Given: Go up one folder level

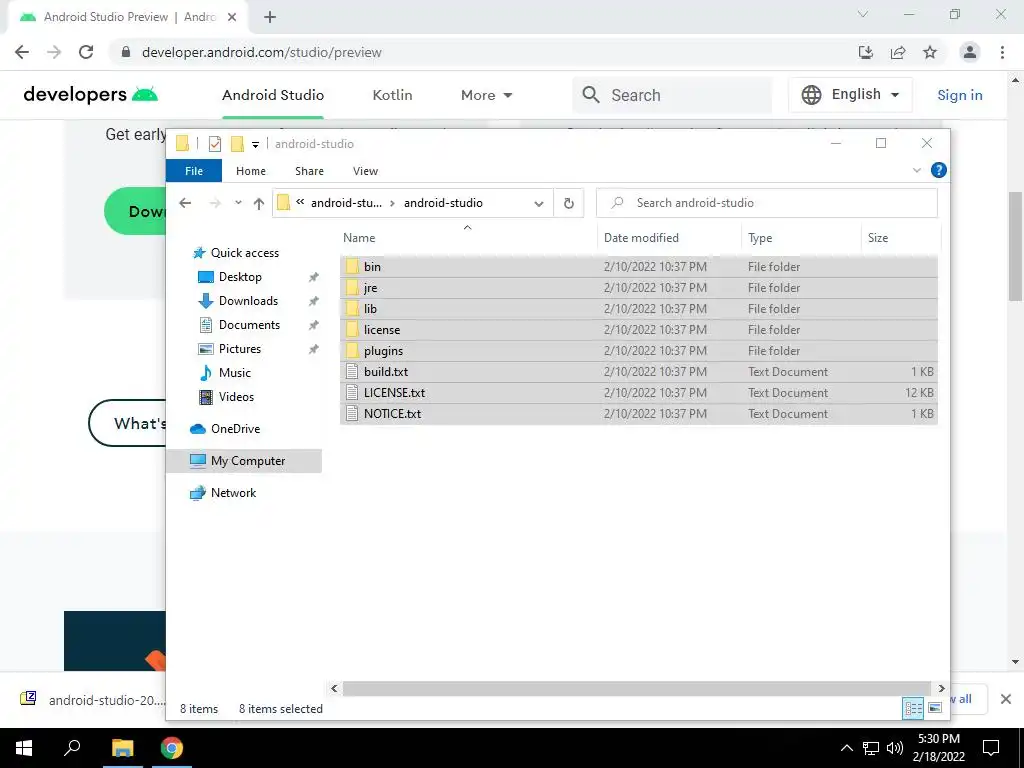Looking at the screenshot, I should 259,203.
